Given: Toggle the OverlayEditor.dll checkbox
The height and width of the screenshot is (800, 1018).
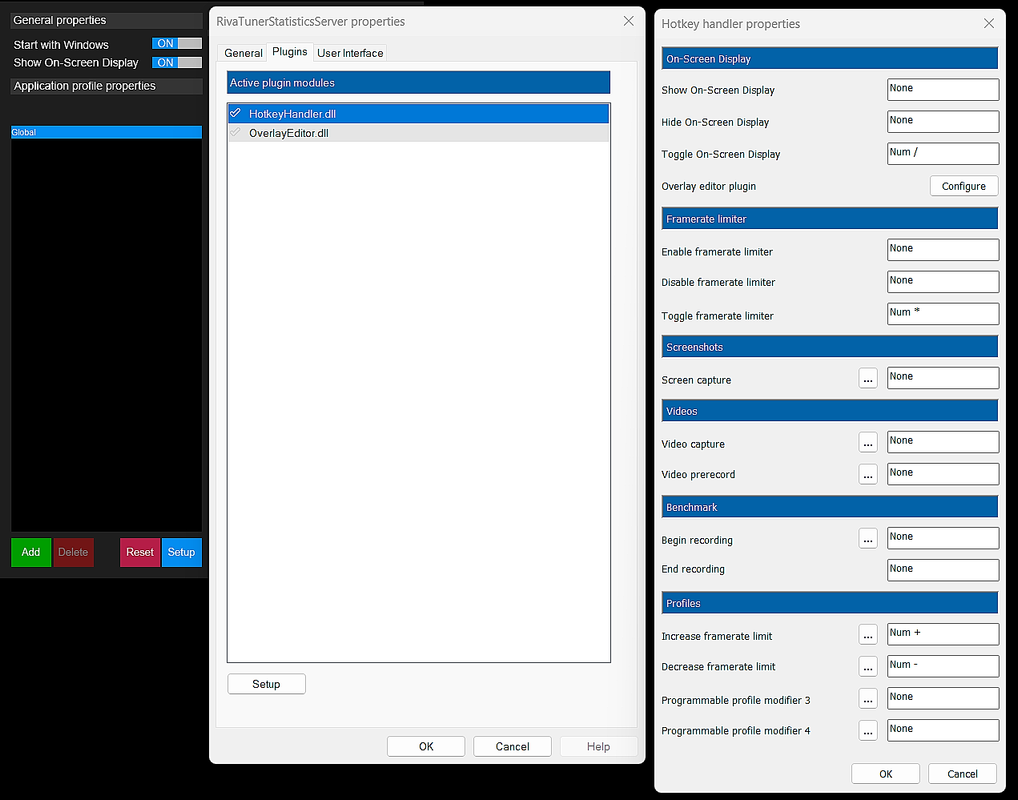Looking at the screenshot, I should pyautogui.click(x=236, y=132).
